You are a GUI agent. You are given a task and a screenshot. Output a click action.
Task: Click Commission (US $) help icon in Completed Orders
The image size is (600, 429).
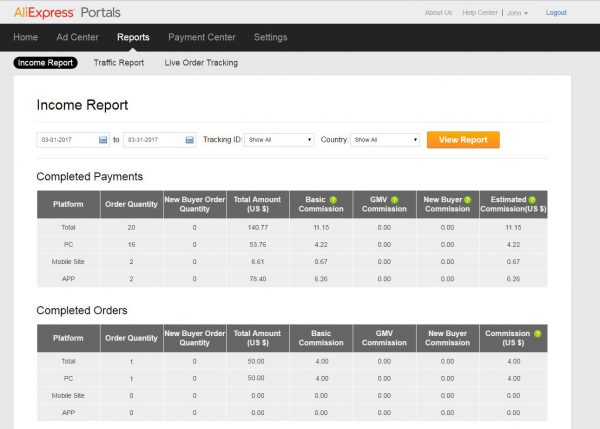(538, 334)
